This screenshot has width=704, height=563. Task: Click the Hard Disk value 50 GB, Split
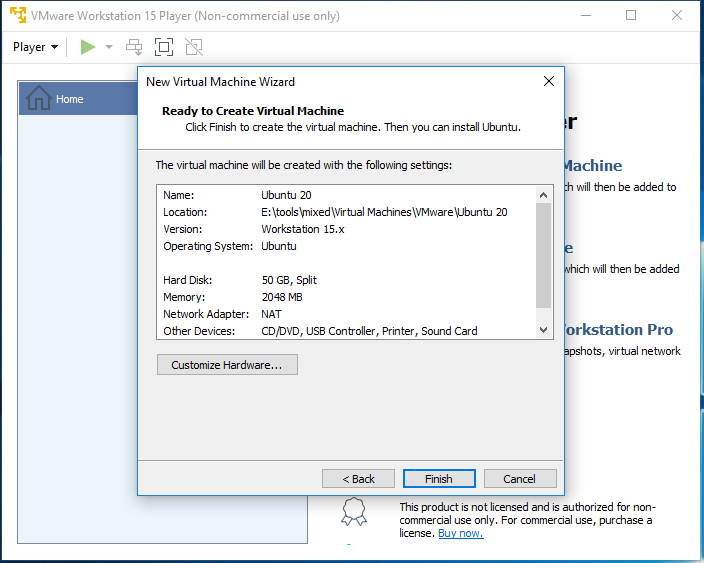pos(289,280)
